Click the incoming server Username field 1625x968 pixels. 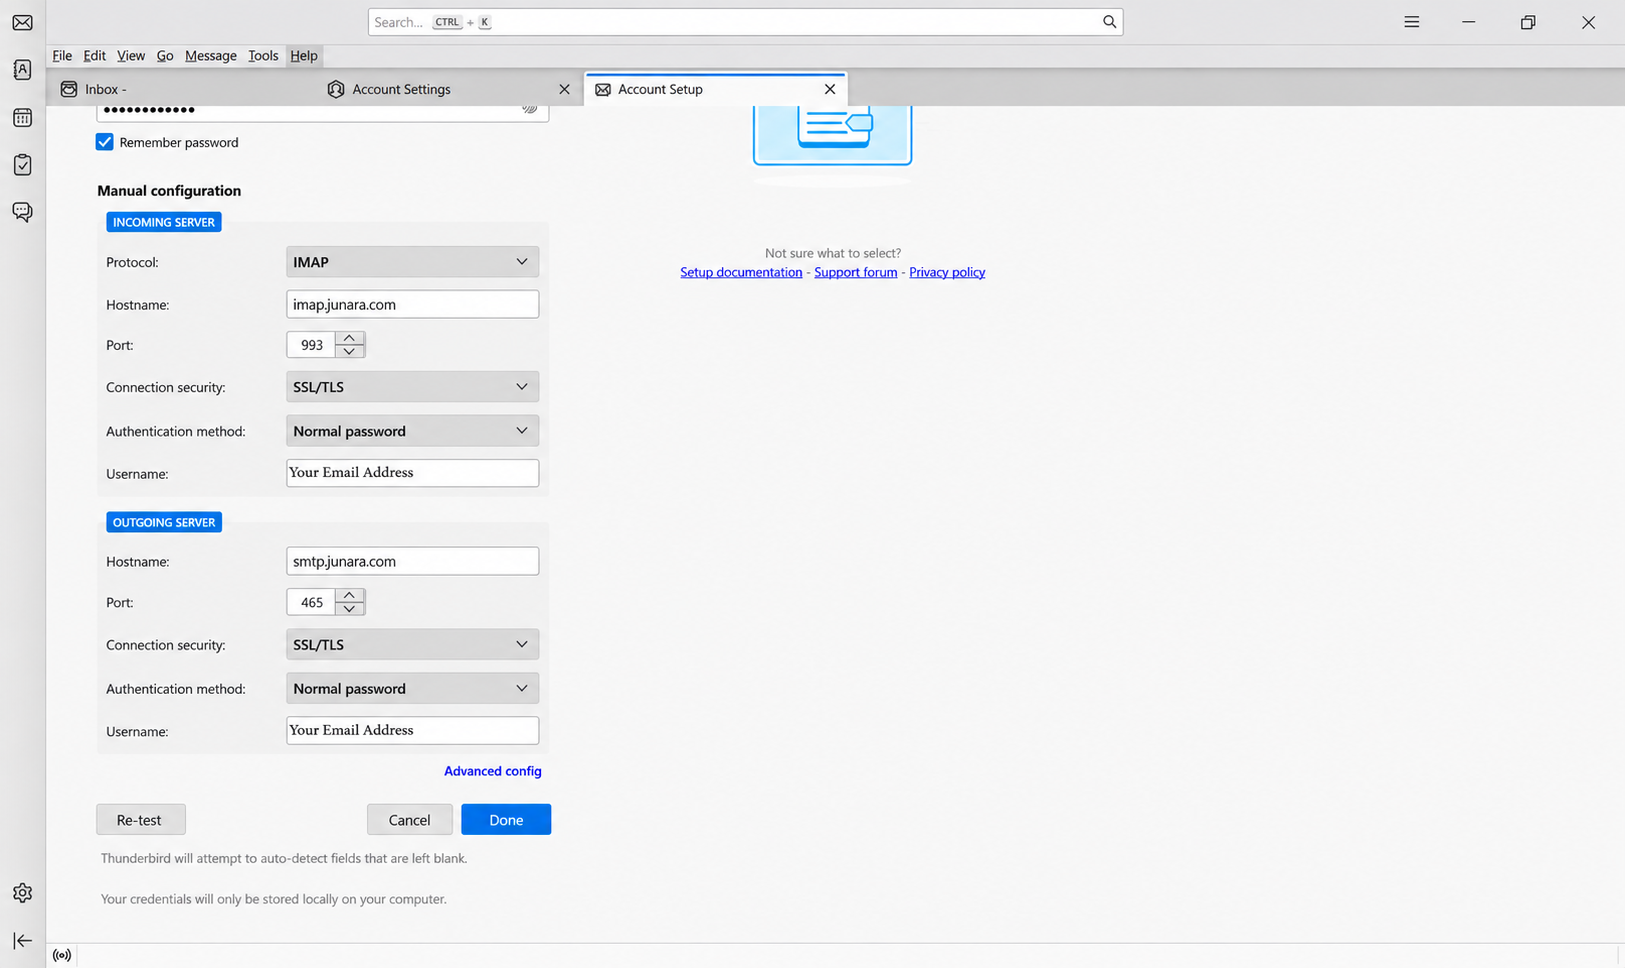pyautogui.click(x=412, y=473)
